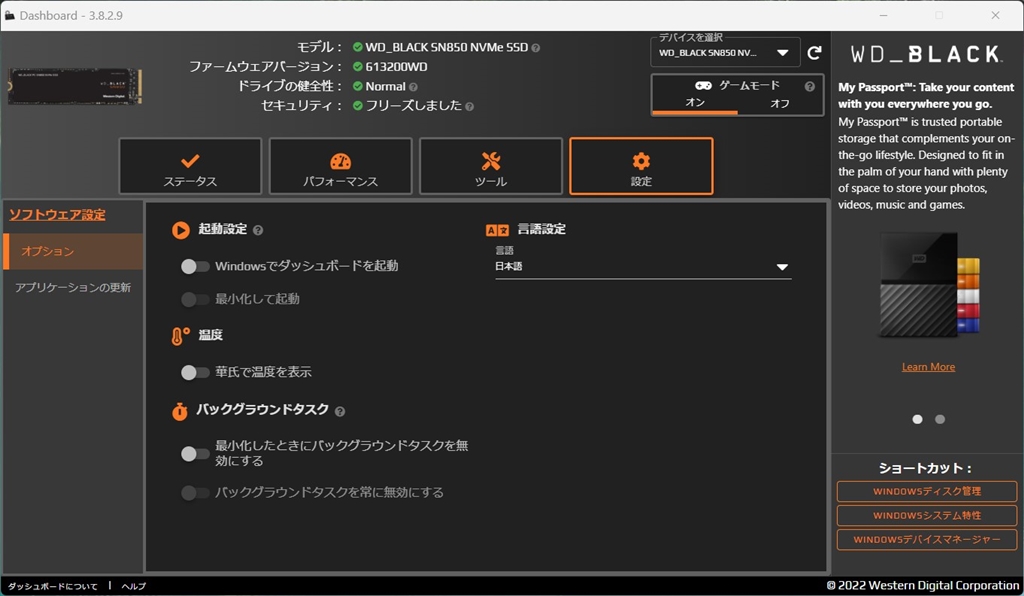Click the help icon next to the model name
Viewport: 1024px width, 596px height.
coord(536,48)
